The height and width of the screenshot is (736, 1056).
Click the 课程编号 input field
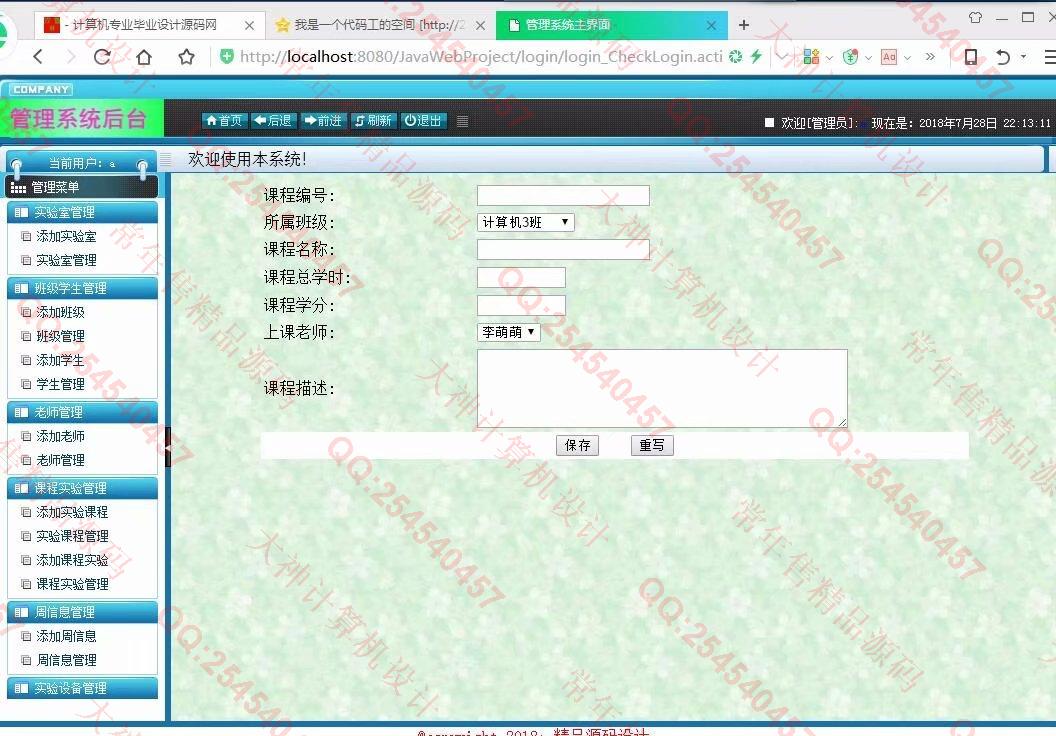pos(563,195)
